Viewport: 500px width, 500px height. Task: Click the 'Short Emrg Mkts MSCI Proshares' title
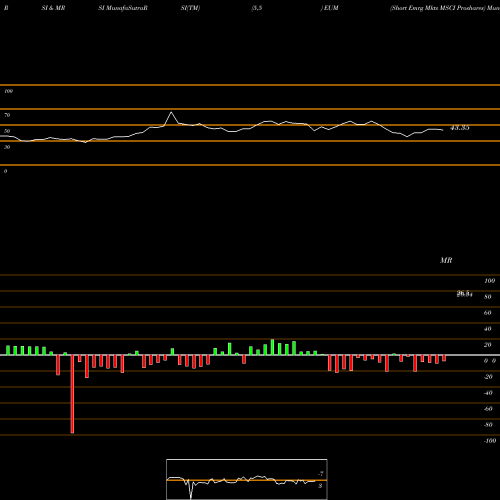438,8
